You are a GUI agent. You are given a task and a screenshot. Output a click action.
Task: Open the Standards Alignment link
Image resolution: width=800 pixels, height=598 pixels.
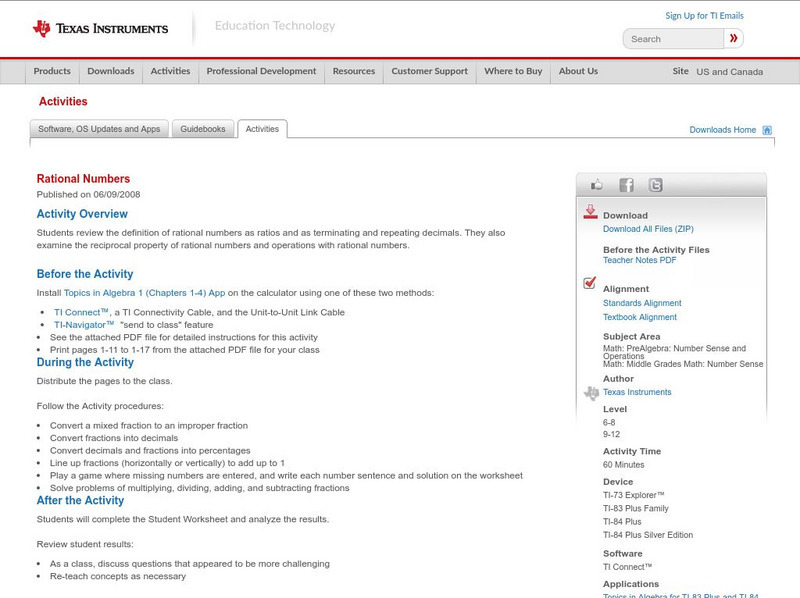(642, 303)
